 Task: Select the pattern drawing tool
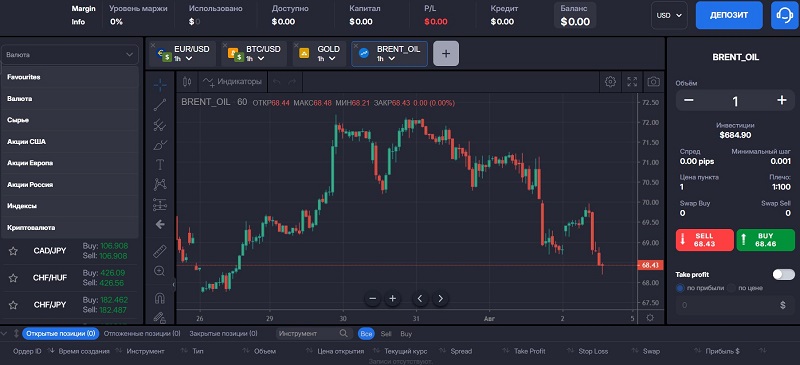tap(160, 184)
